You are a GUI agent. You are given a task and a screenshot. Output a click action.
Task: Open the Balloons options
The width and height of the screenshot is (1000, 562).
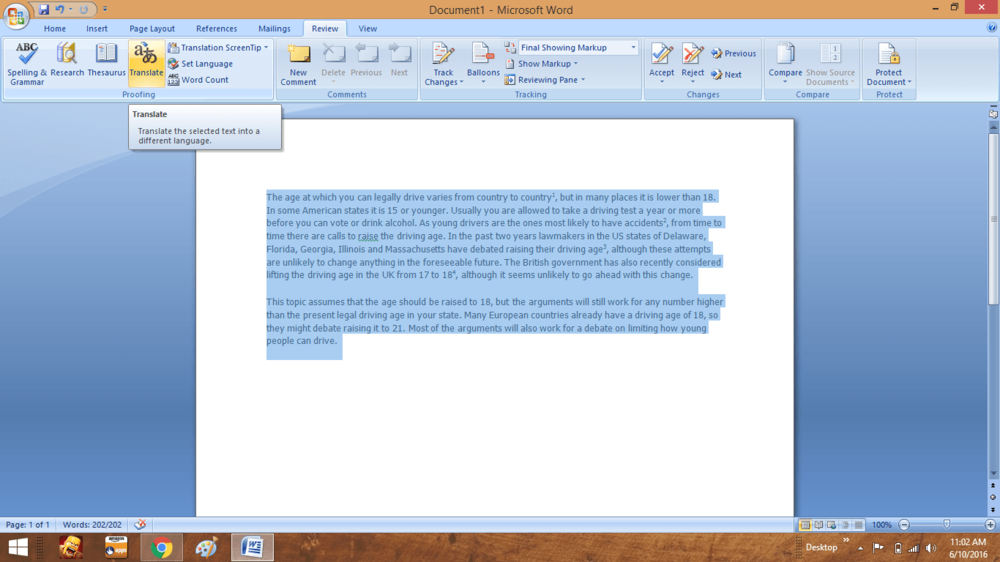[x=483, y=64]
